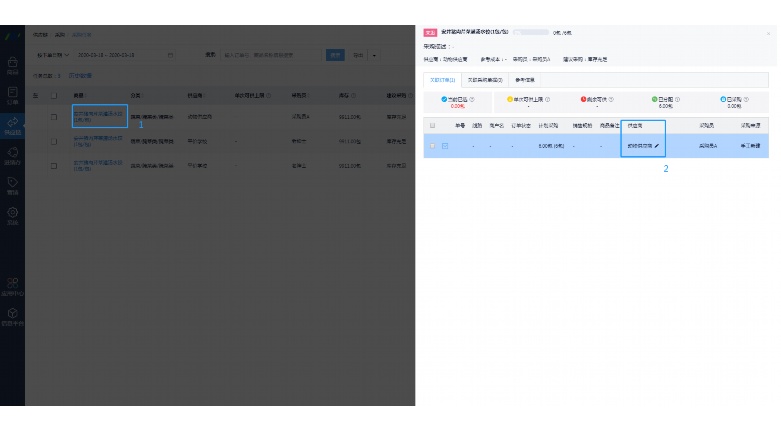Open the shopping bag module in sidebar

tap(12, 63)
